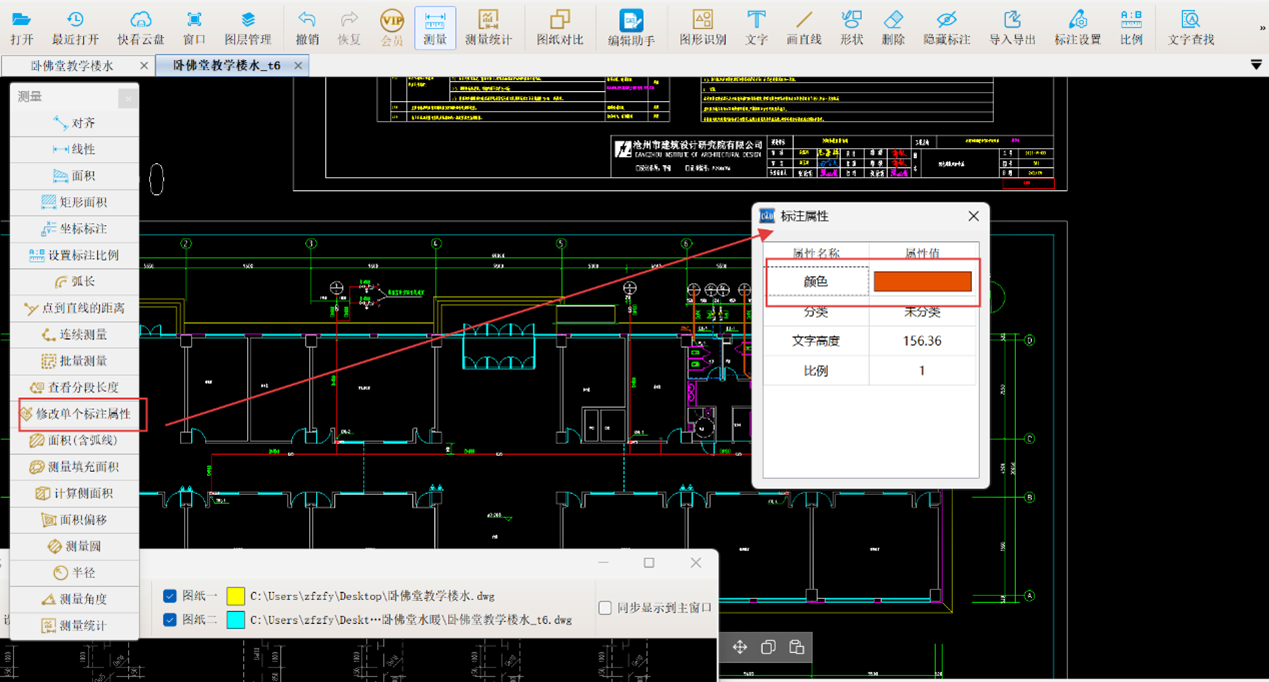This screenshot has width=1269, height=682.
Task: Click the 隐藏标注 hide annotations icon
Action: (946, 26)
